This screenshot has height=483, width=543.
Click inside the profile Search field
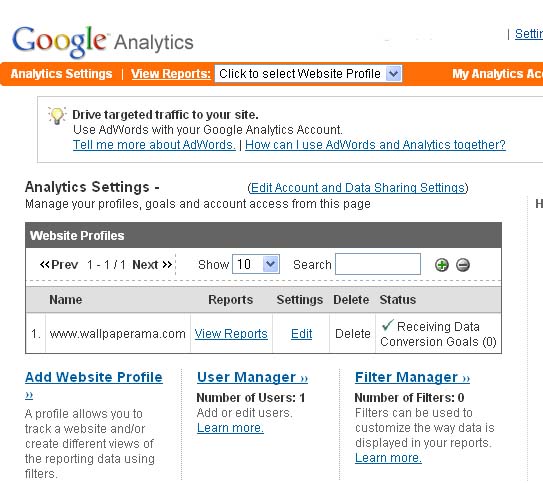(378, 264)
